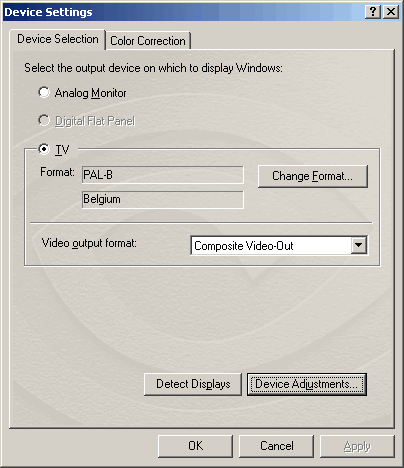Close the Device Settings dialog
404x468 pixels.
click(391, 12)
